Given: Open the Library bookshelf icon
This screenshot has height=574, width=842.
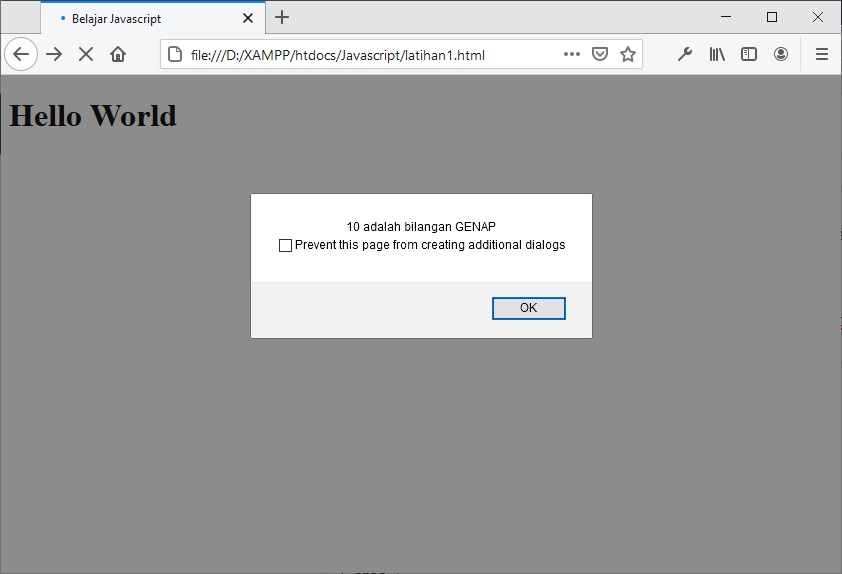Looking at the screenshot, I should pos(717,54).
